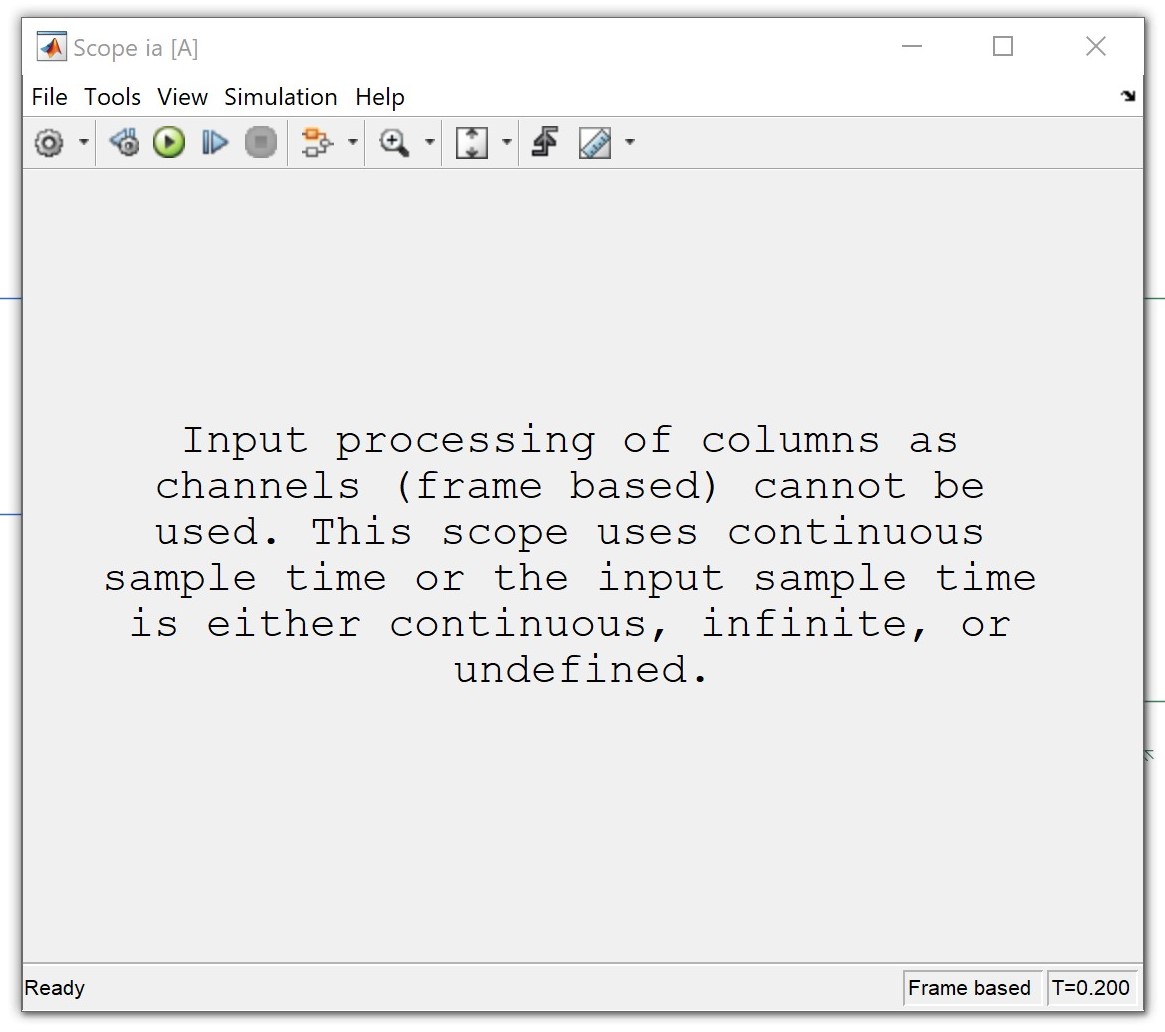Viewport: 1165px width, 1032px height.
Task: Open the File menu
Action: [x=49, y=97]
